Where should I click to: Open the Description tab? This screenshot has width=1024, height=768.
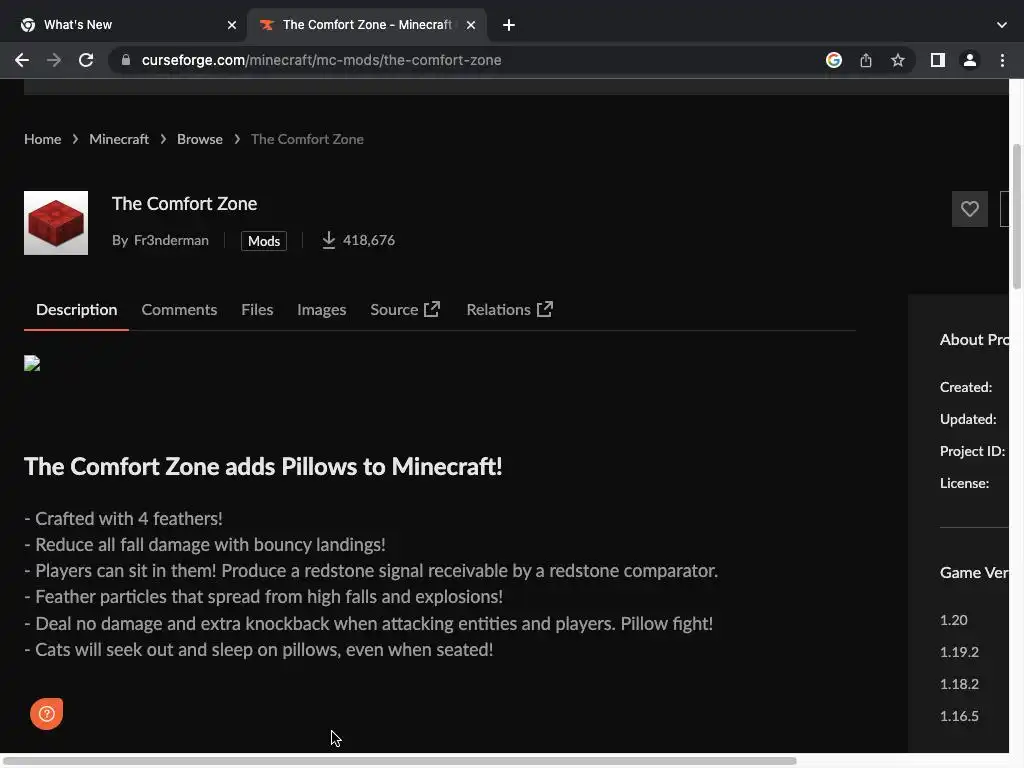point(76,310)
